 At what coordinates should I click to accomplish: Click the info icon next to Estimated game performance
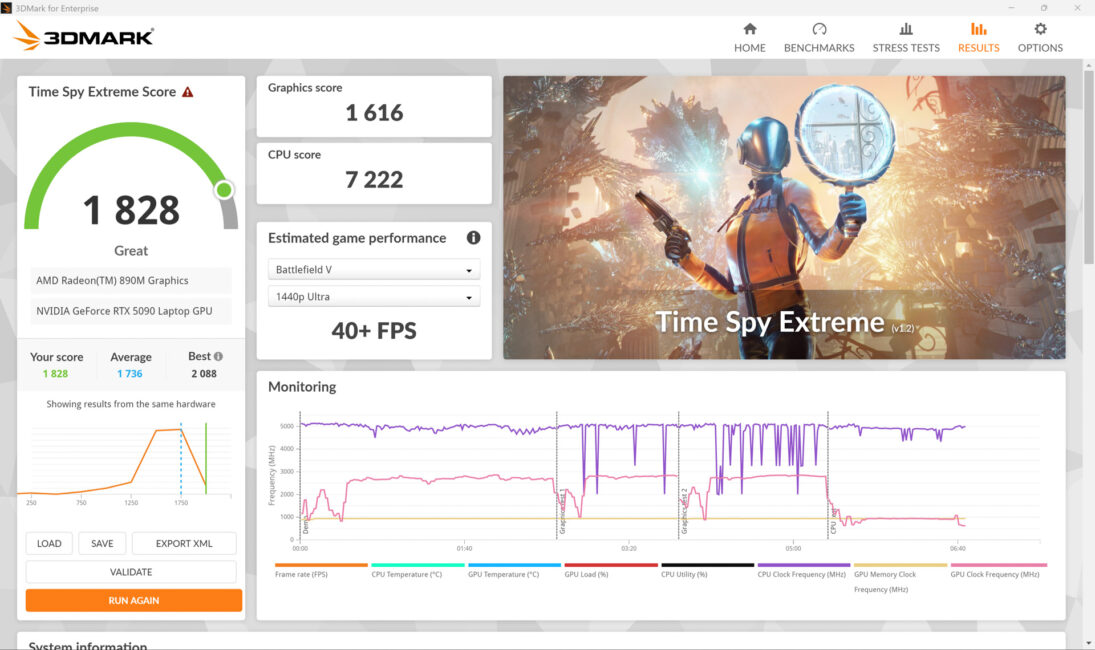tap(473, 237)
